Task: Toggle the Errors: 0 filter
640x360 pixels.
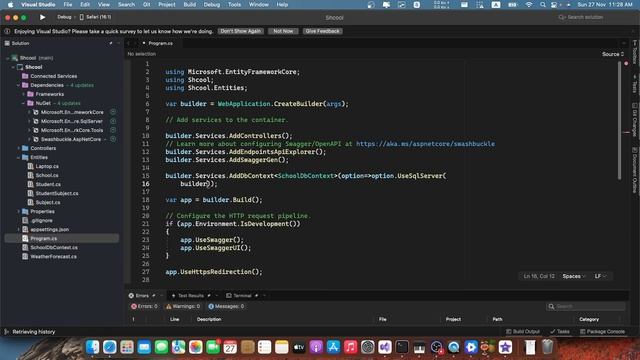Action: tap(144, 306)
